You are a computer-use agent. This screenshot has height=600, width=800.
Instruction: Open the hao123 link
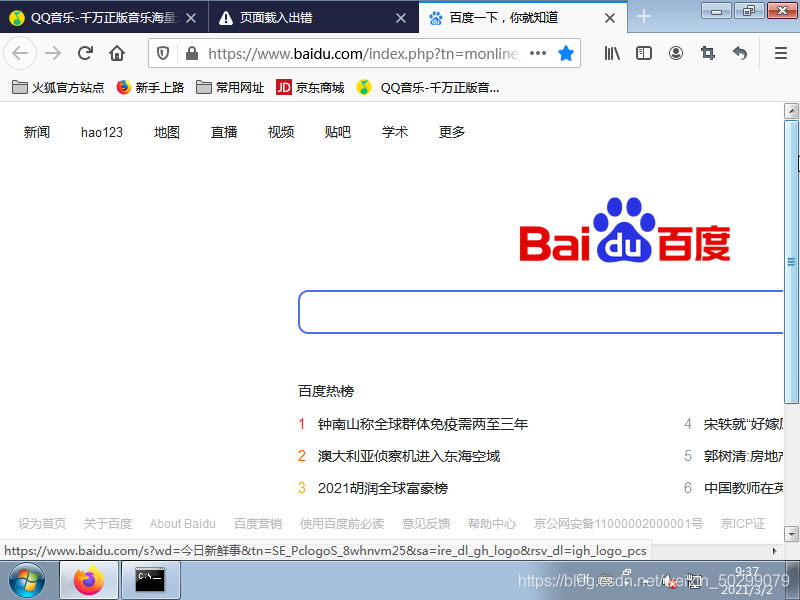click(102, 132)
